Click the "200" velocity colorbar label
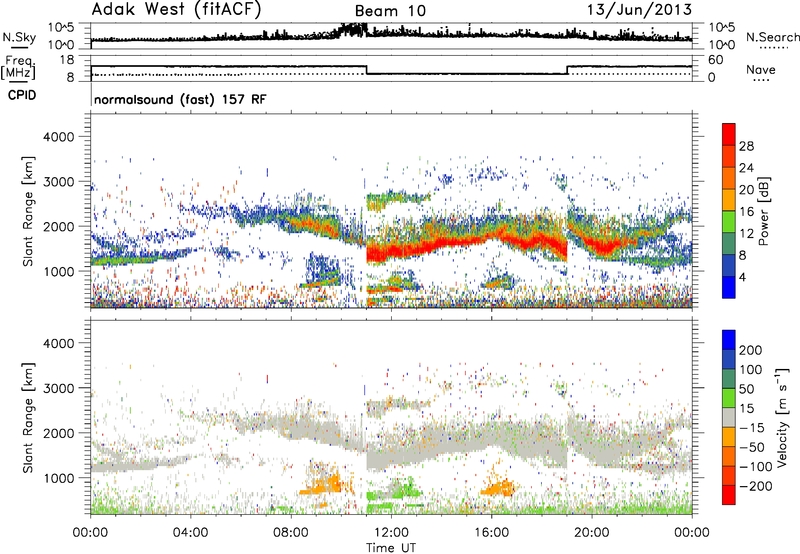Viewport: 800px width, 554px height. [751, 350]
